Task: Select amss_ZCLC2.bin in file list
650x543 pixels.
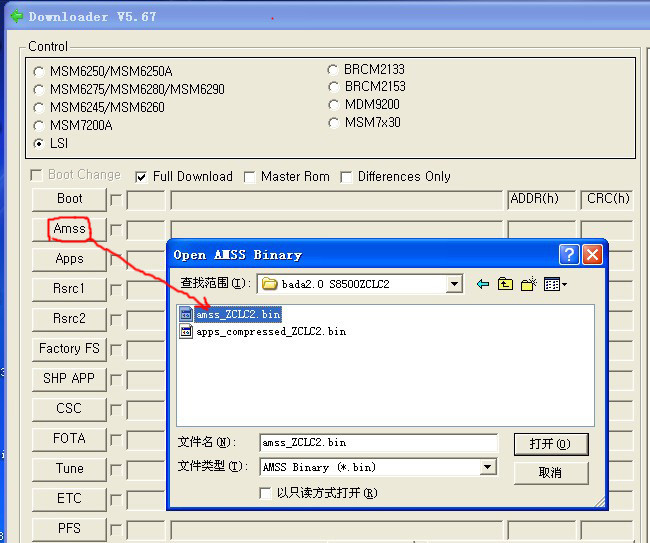Action: [238, 315]
